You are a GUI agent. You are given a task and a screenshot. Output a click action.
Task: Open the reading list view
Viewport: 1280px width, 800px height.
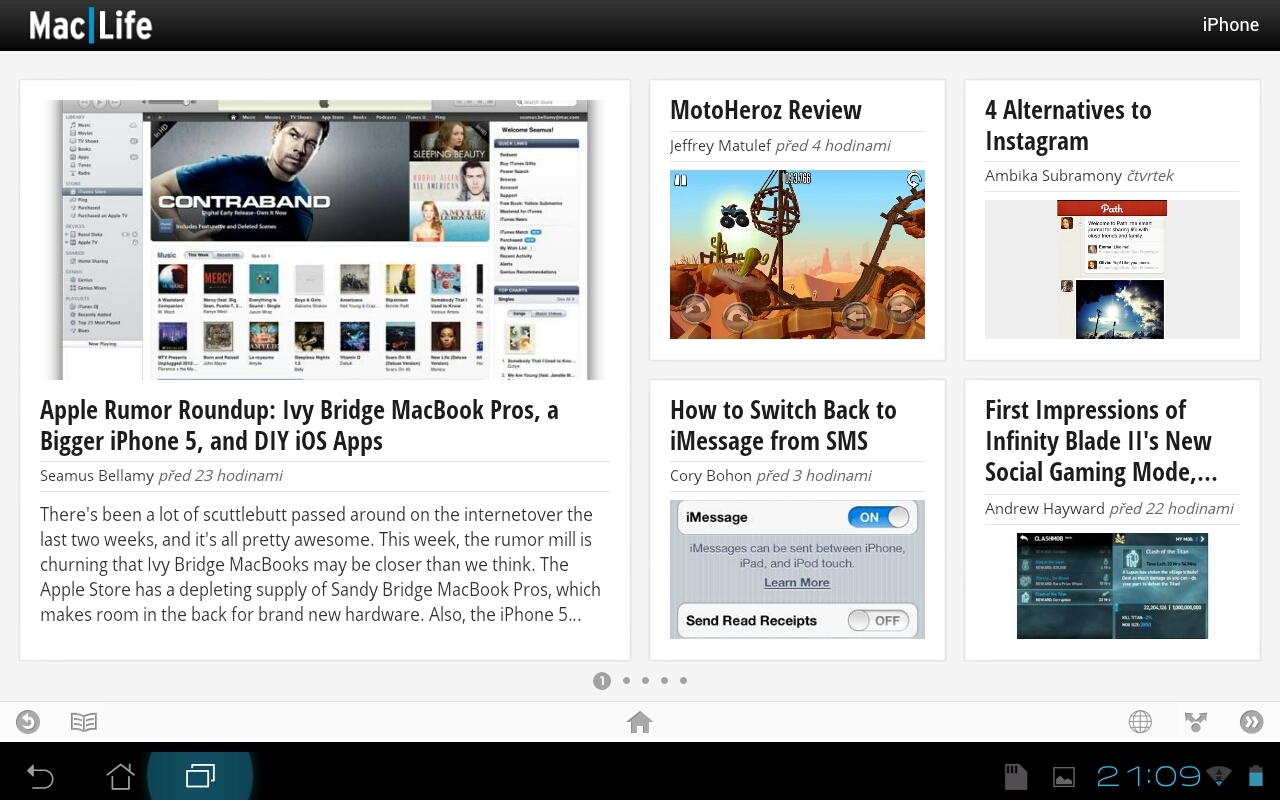[84, 721]
